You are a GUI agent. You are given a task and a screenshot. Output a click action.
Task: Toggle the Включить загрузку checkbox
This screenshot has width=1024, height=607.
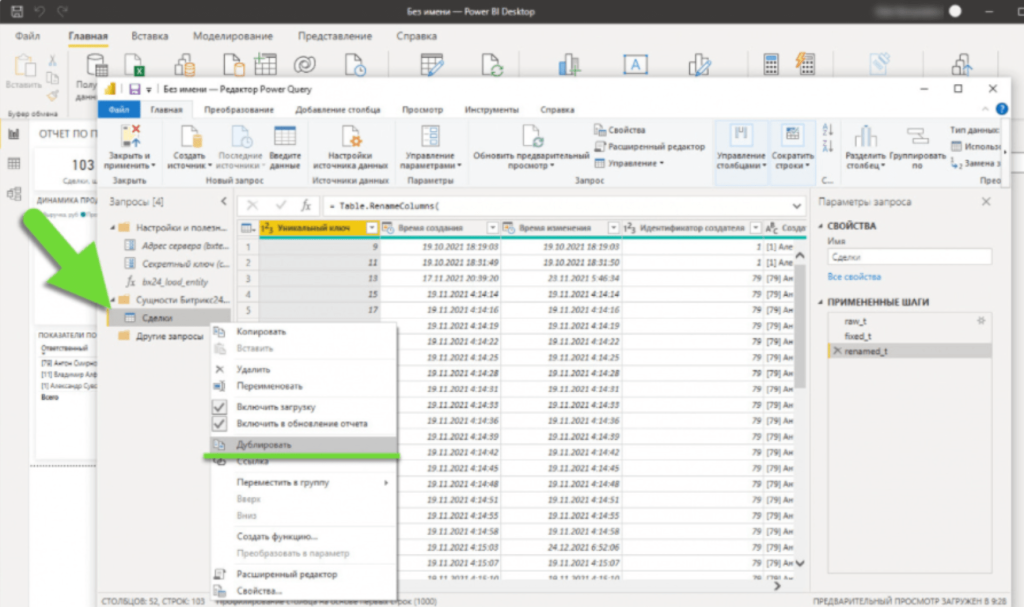coord(220,407)
